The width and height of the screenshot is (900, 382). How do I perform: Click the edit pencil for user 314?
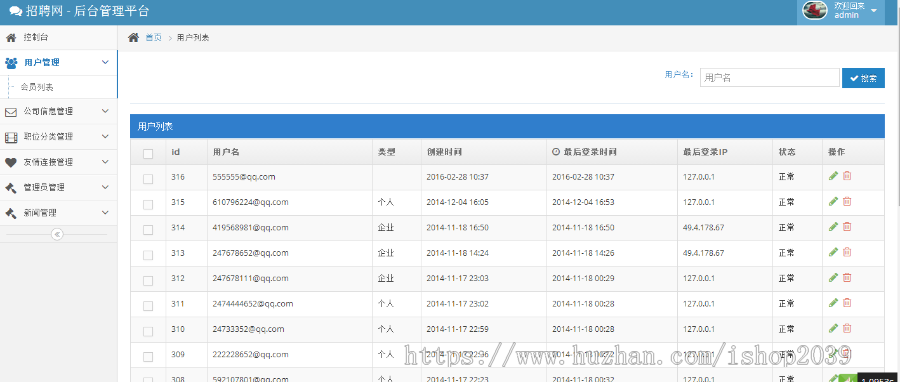tap(833, 227)
